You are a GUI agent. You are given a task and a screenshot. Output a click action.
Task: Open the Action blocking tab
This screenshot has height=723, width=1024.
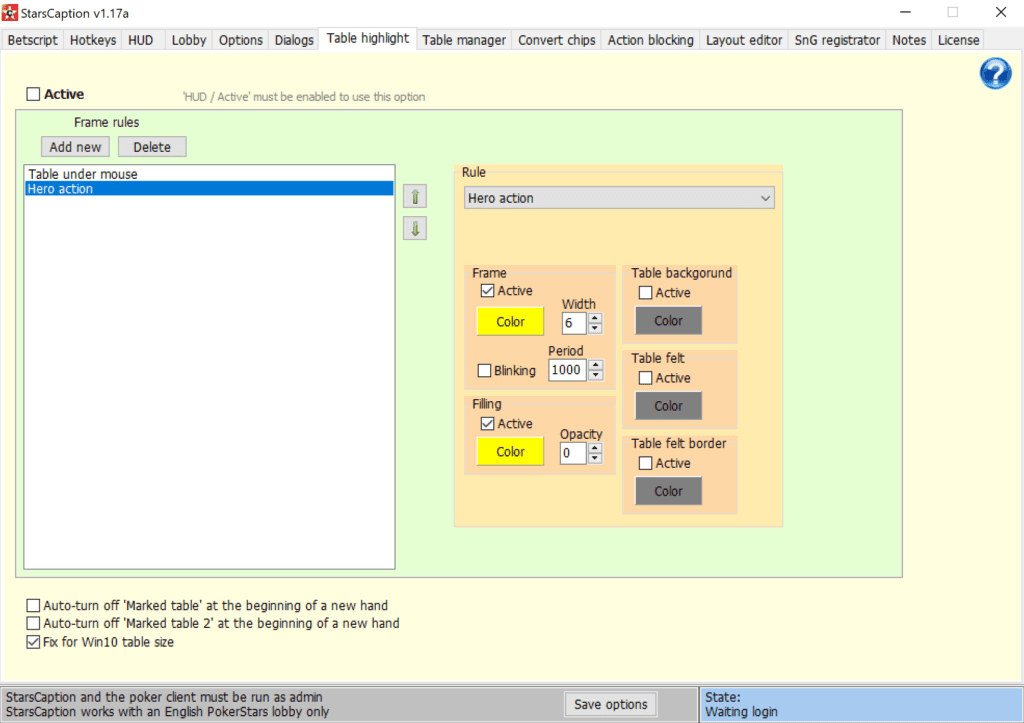pyautogui.click(x=650, y=40)
